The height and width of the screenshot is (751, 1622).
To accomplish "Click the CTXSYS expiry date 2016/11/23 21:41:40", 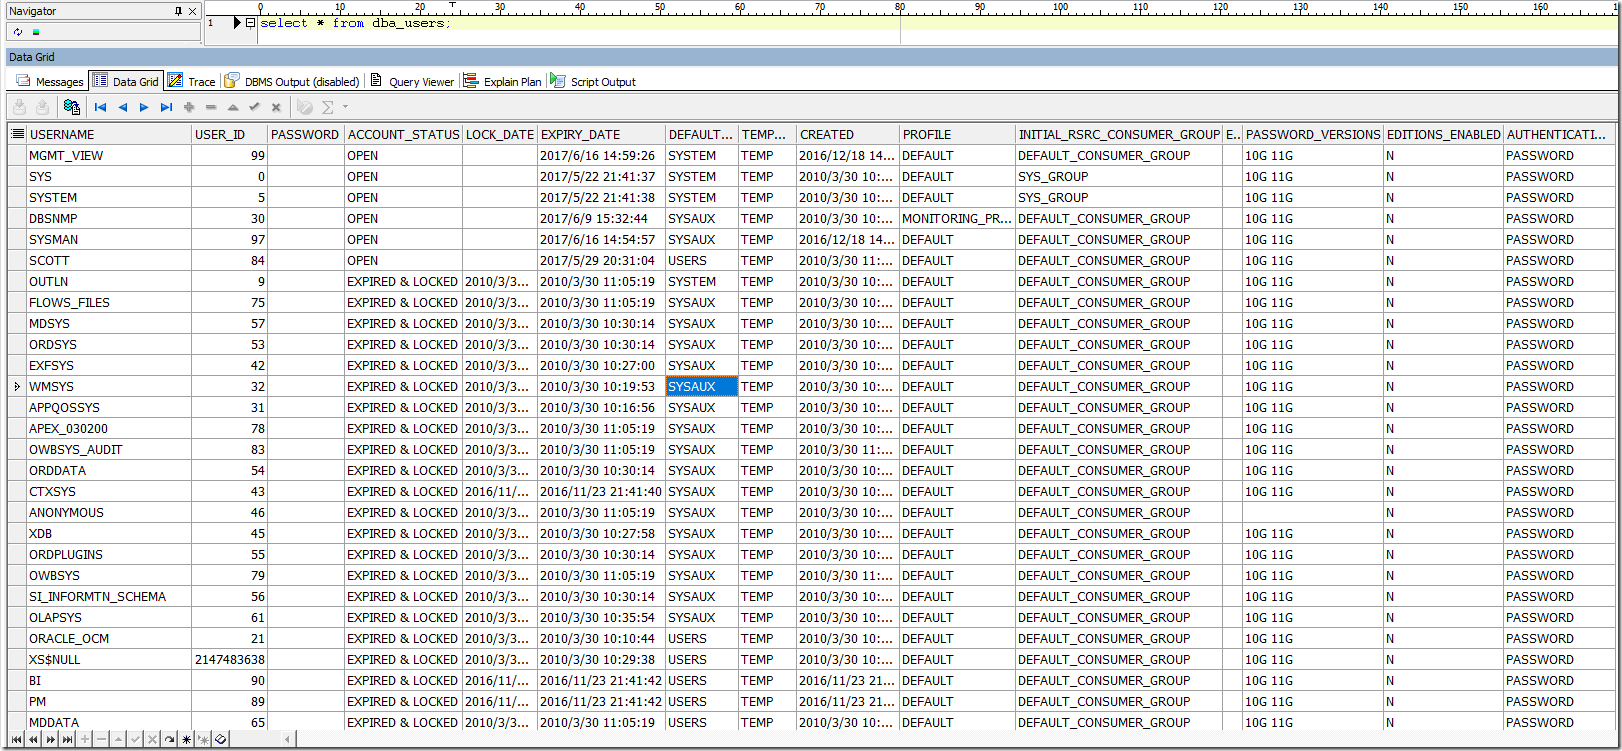I will pos(602,491).
